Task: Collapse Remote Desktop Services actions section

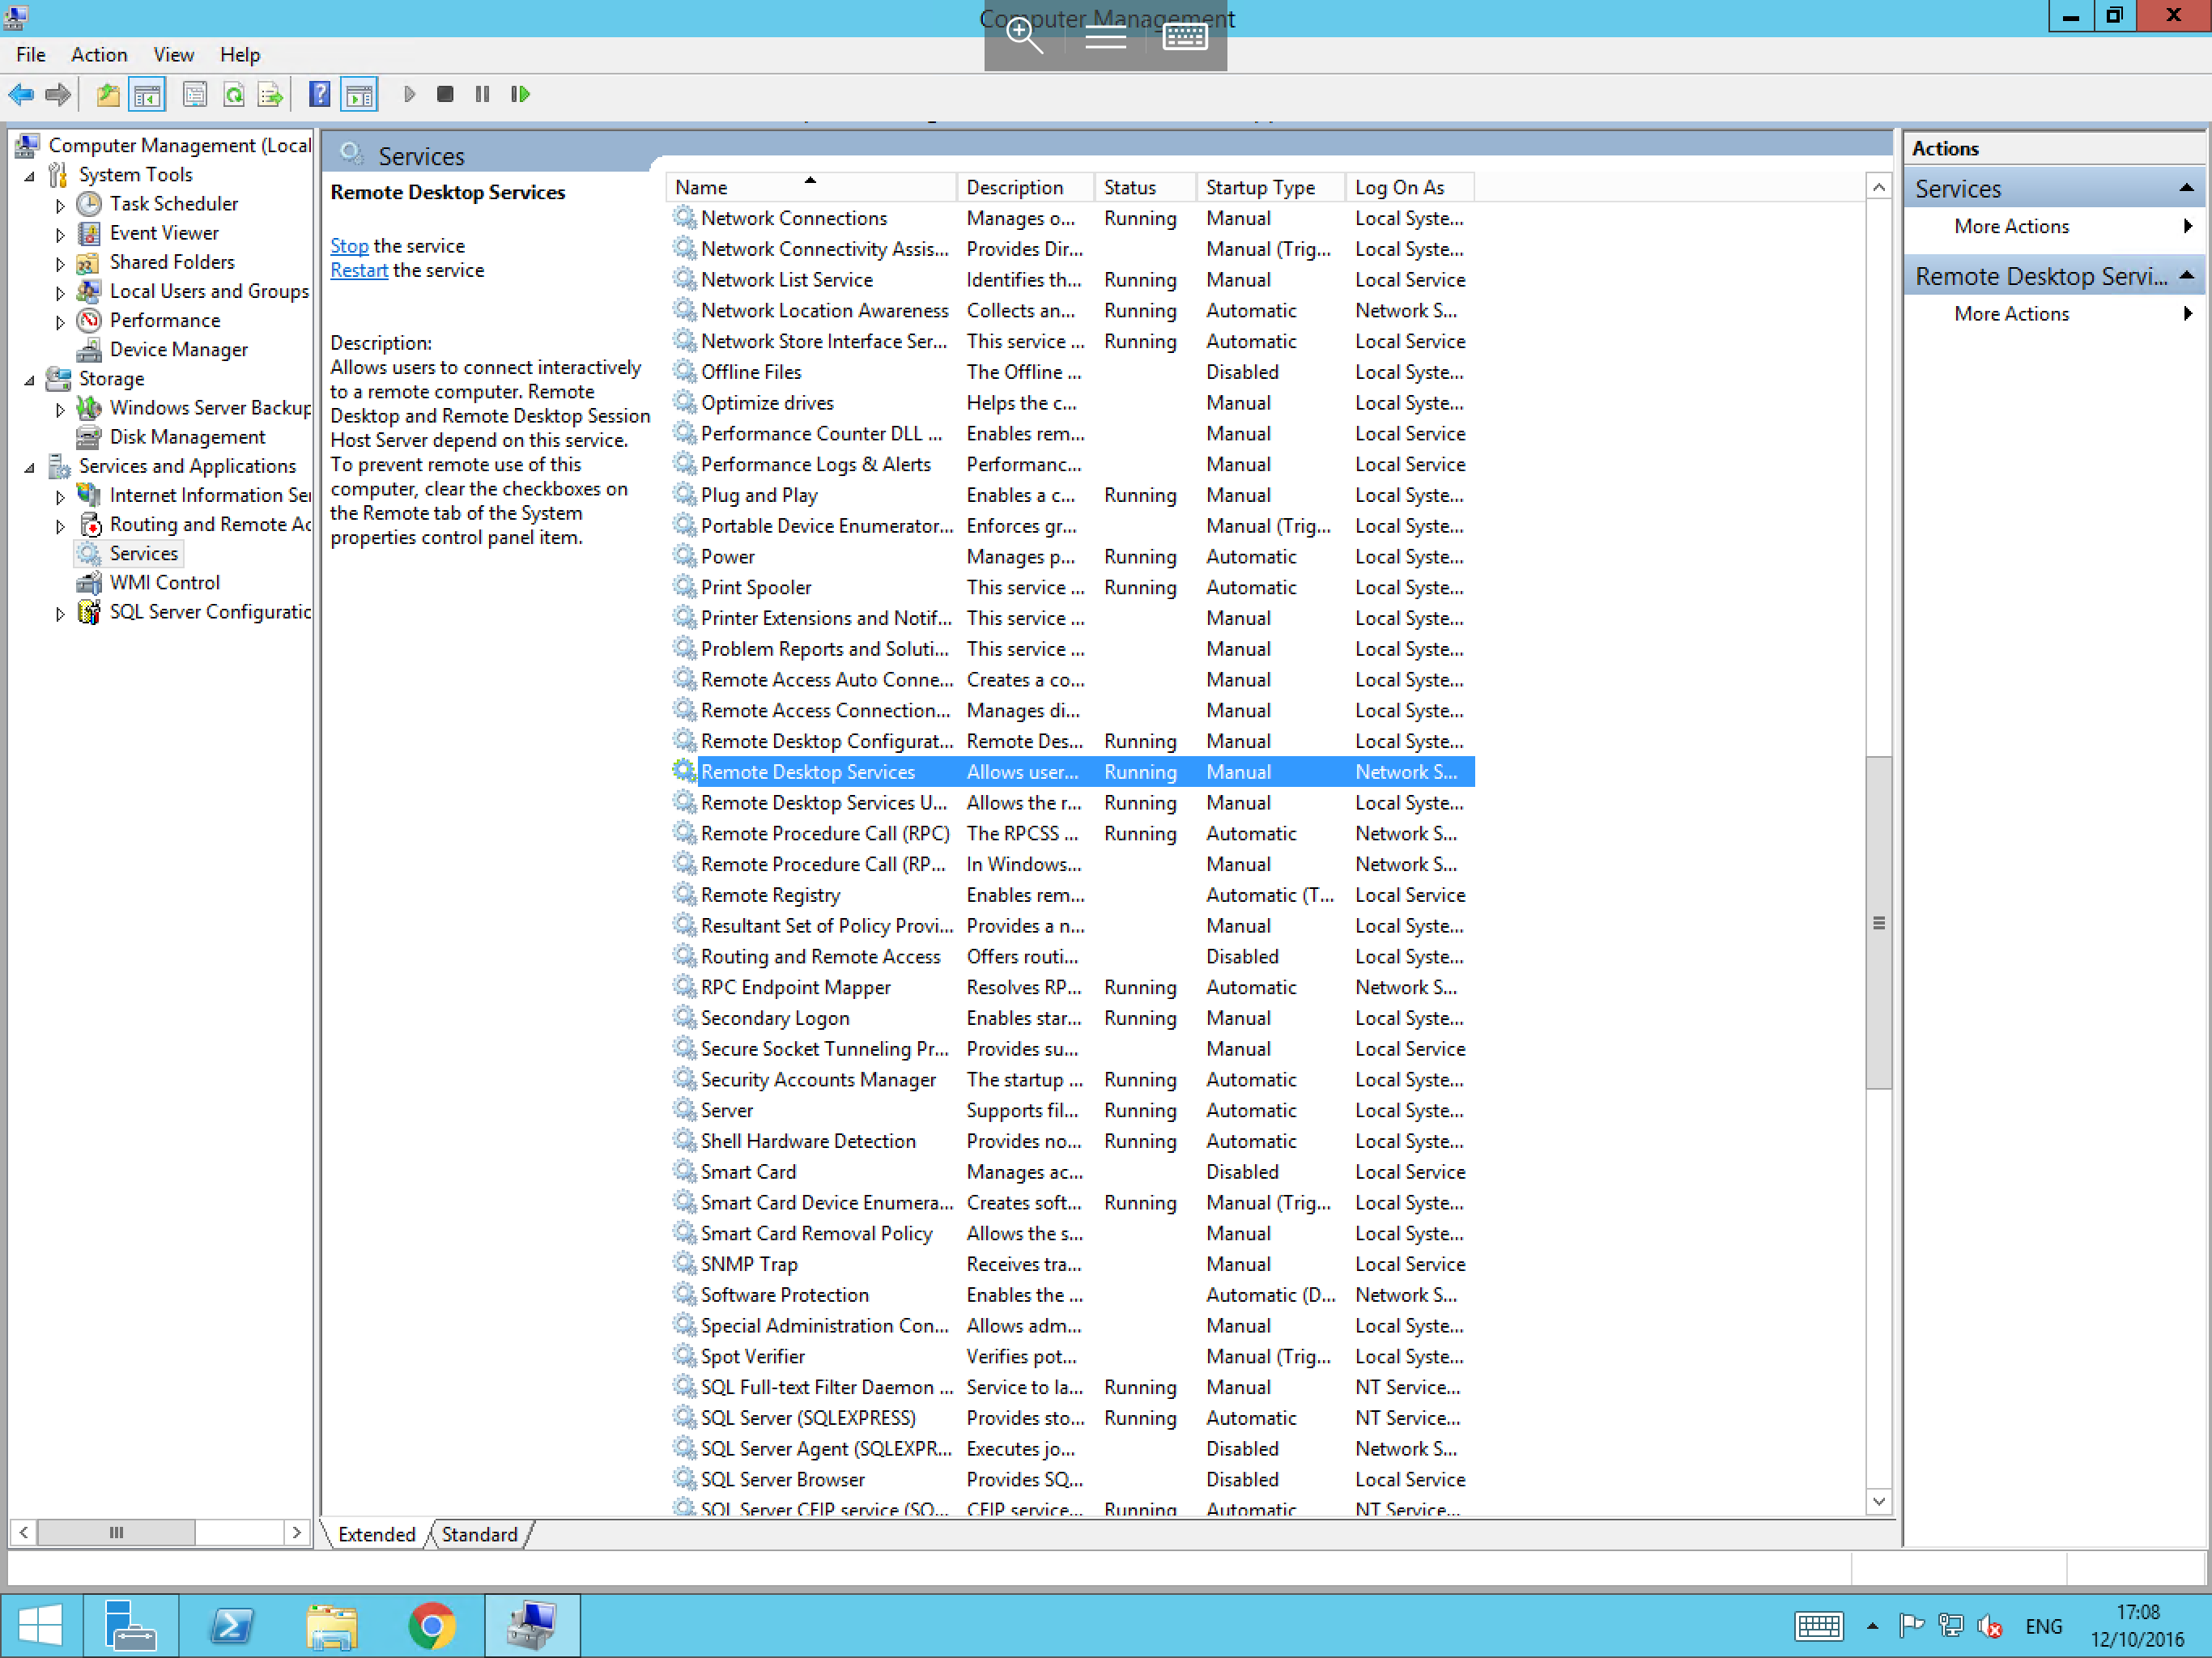Action: coord(2186,275)
